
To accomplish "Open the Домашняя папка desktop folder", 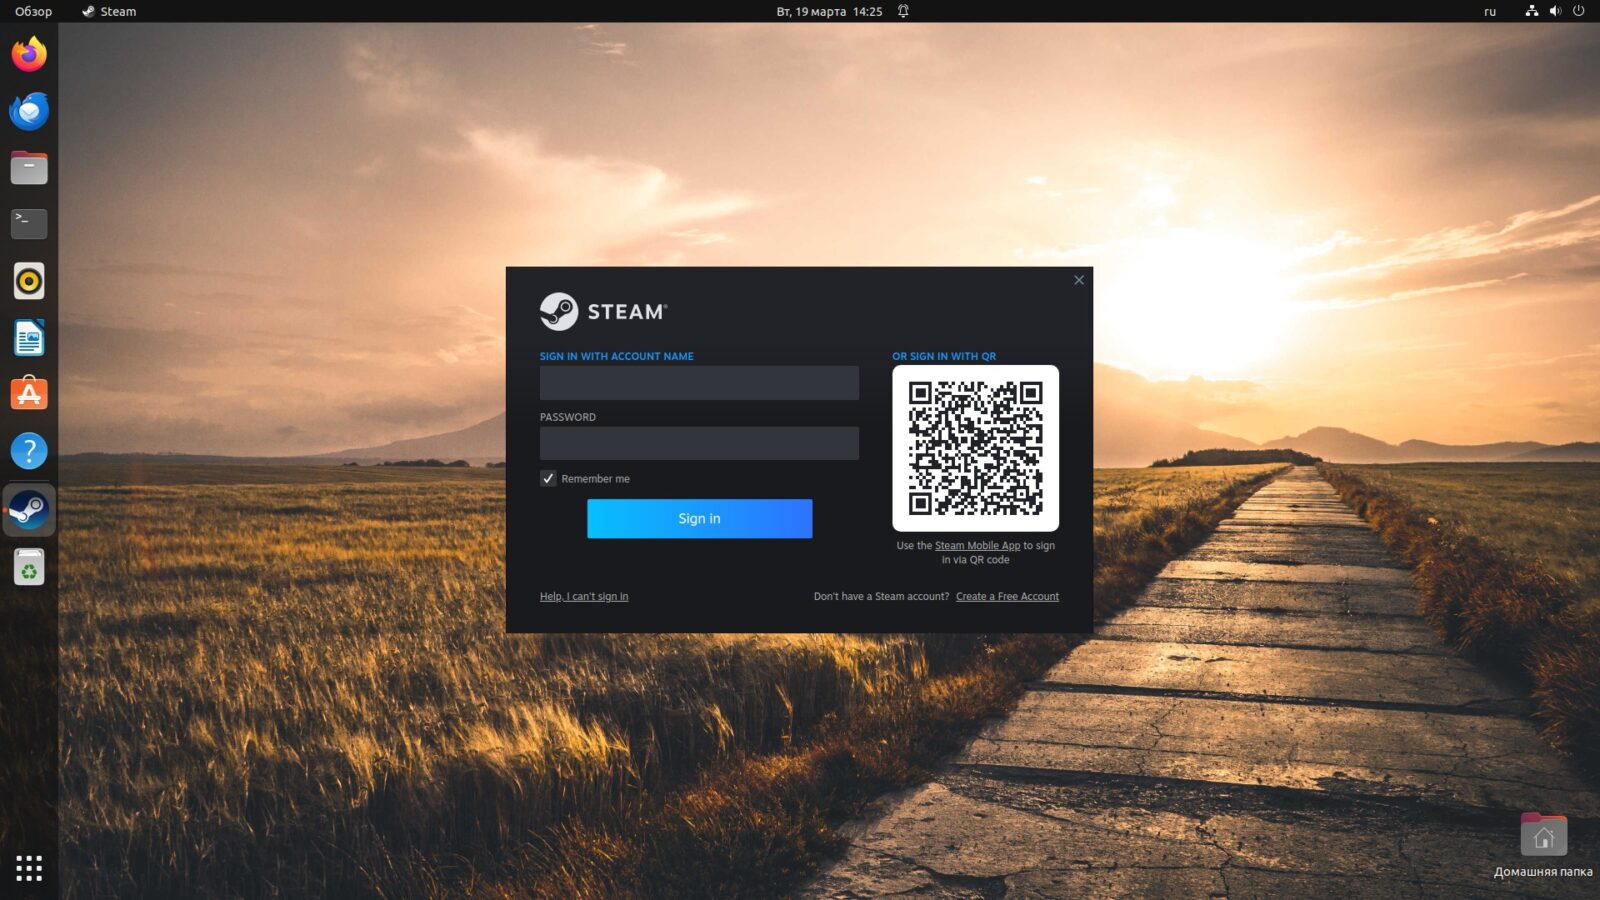I will (x=1543, y=846).
